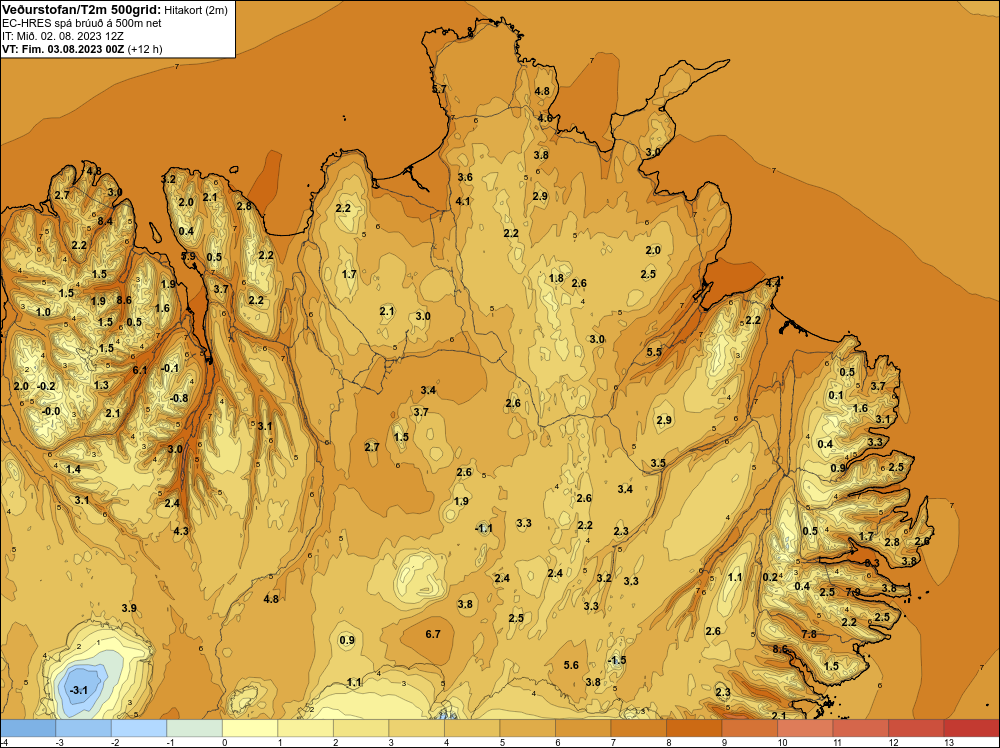Click legend color between 2 and 3

(361, 728)
